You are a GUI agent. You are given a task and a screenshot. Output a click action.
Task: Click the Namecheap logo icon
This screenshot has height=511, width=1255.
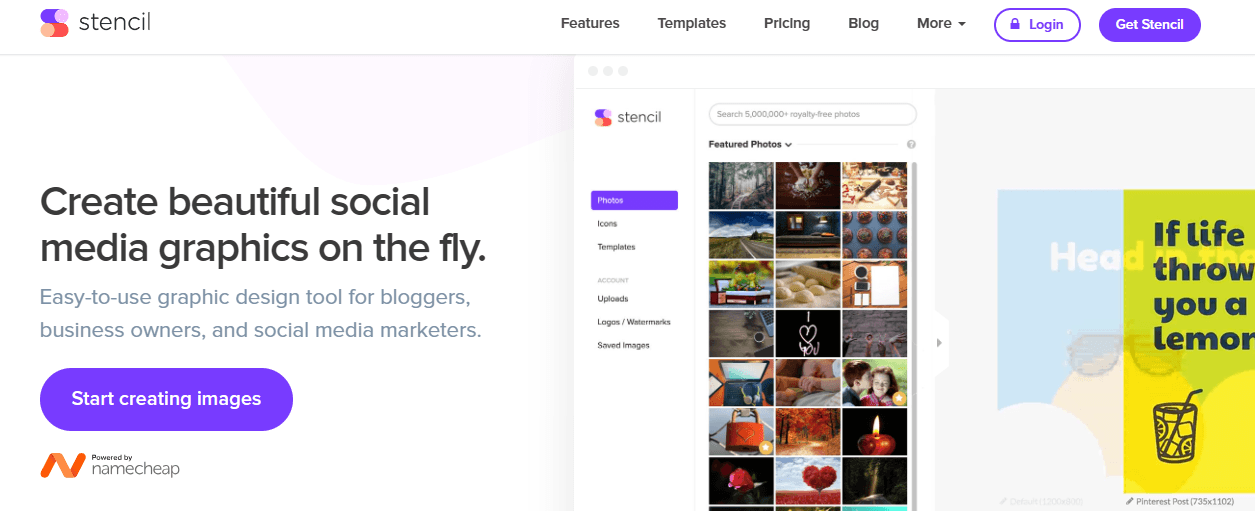63,466
